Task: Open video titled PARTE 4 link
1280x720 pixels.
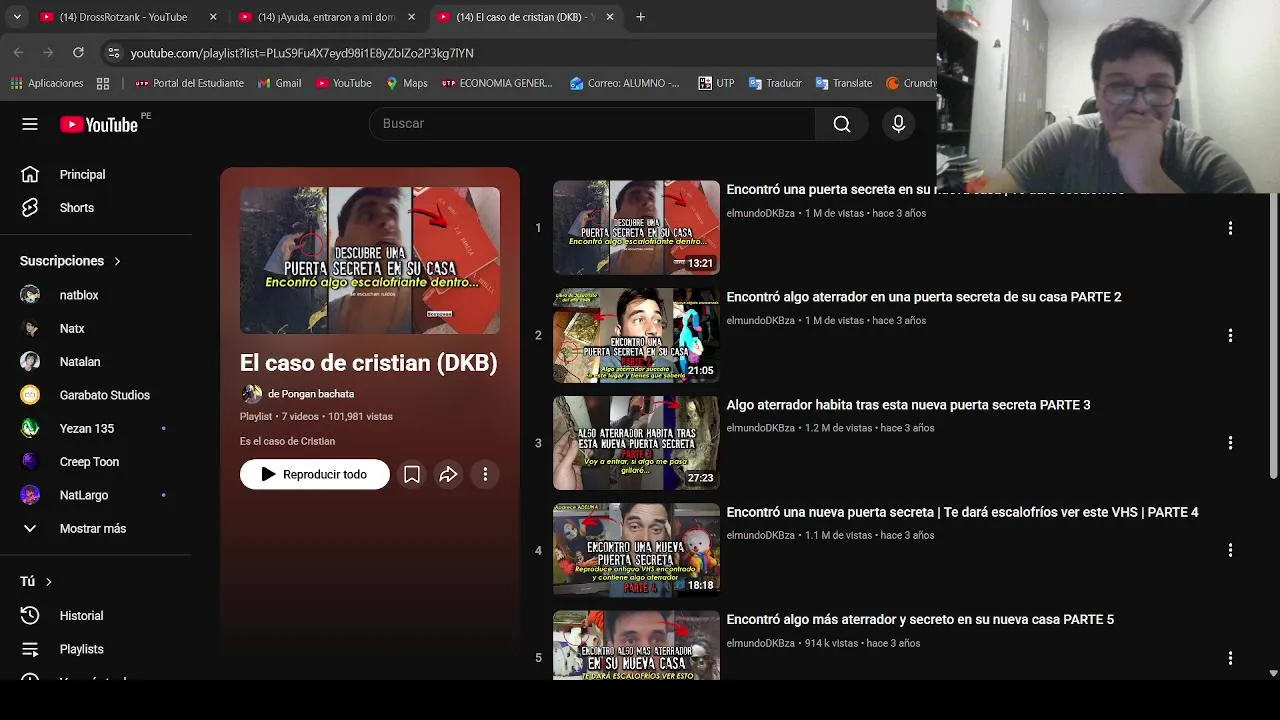Action: click(962, 512)
